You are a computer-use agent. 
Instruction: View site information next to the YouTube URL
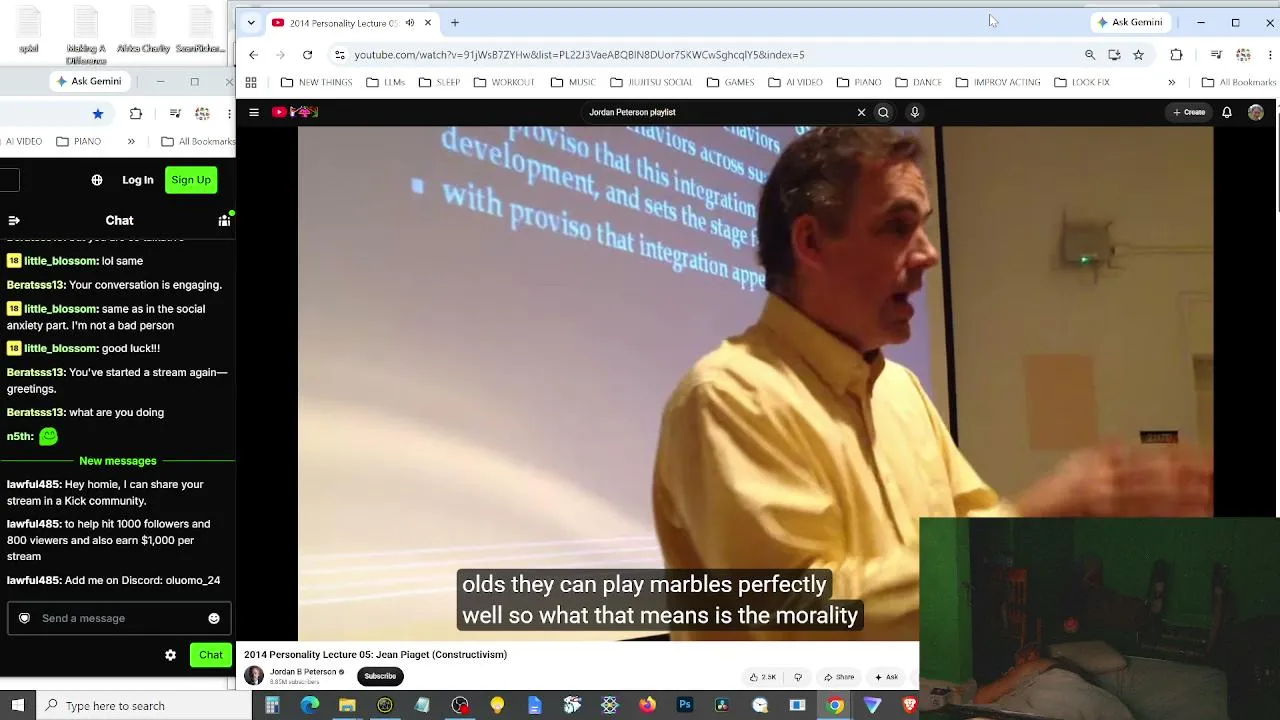pyautogui.click(x=340, y=55)
